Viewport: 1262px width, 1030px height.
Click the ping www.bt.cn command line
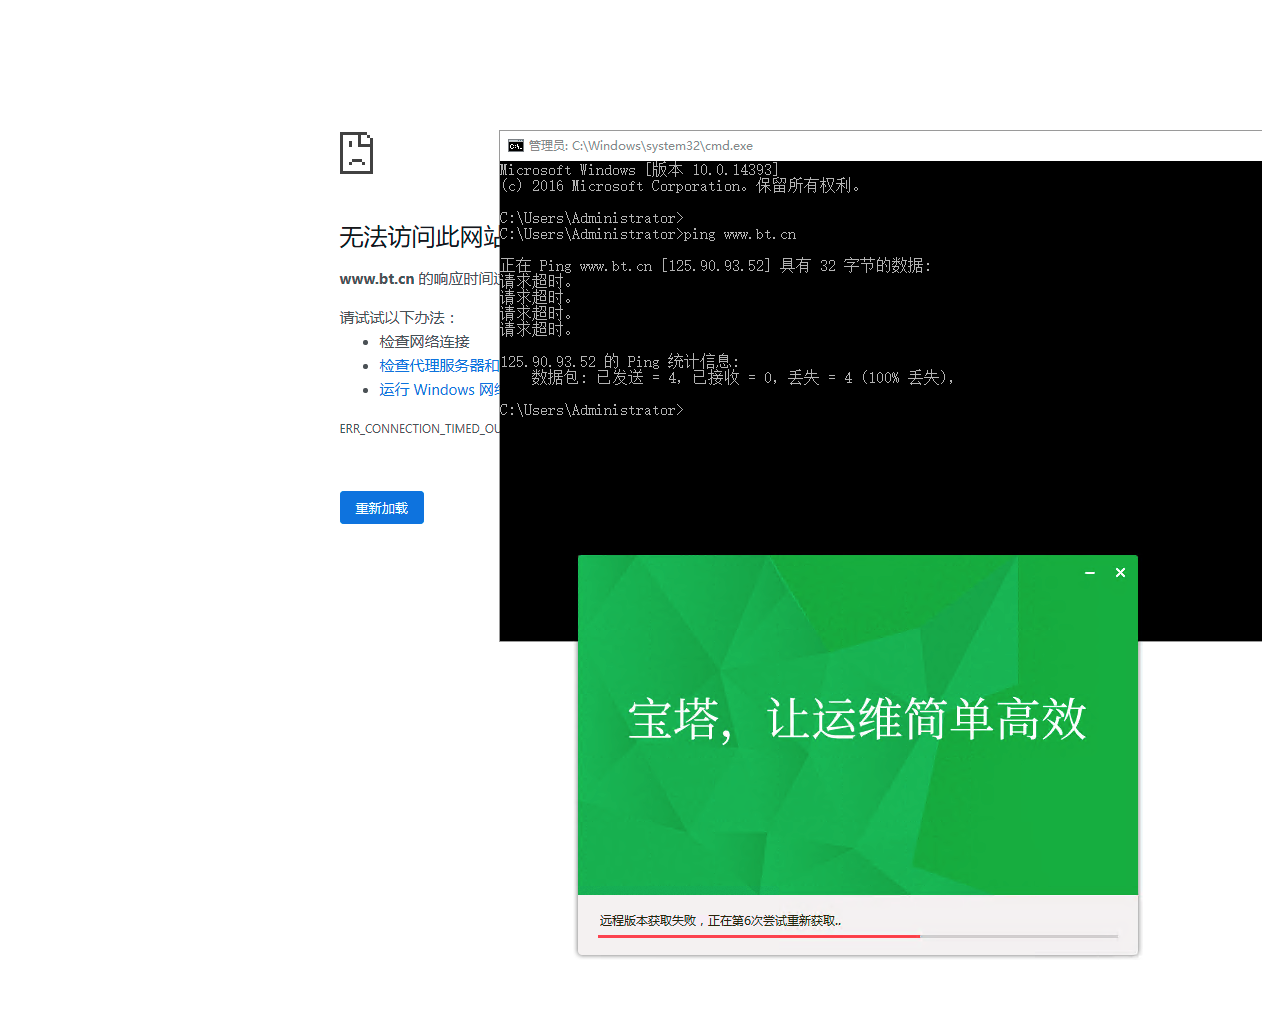coord(648,234)
